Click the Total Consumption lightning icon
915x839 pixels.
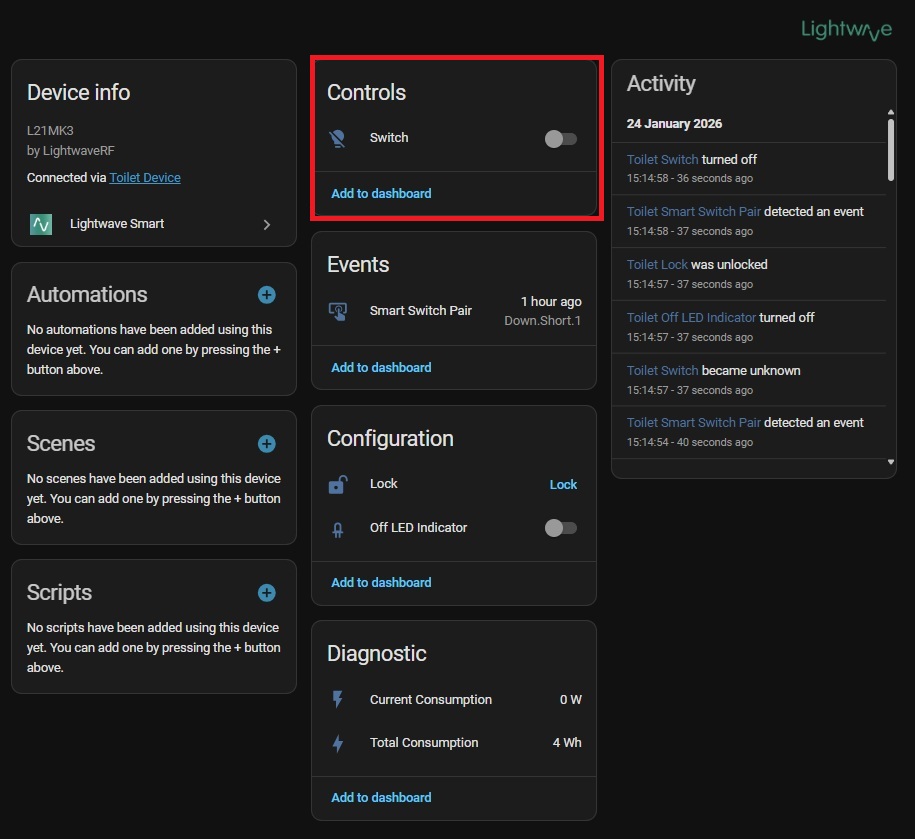pos(338,743)
